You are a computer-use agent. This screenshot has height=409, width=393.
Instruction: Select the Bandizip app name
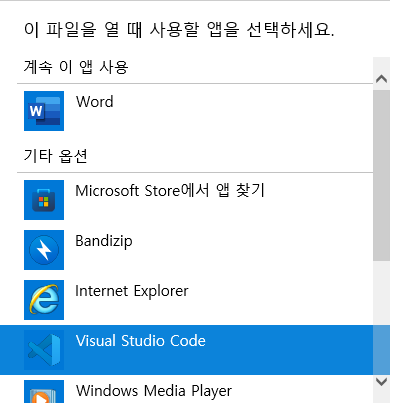pos(104,241)
